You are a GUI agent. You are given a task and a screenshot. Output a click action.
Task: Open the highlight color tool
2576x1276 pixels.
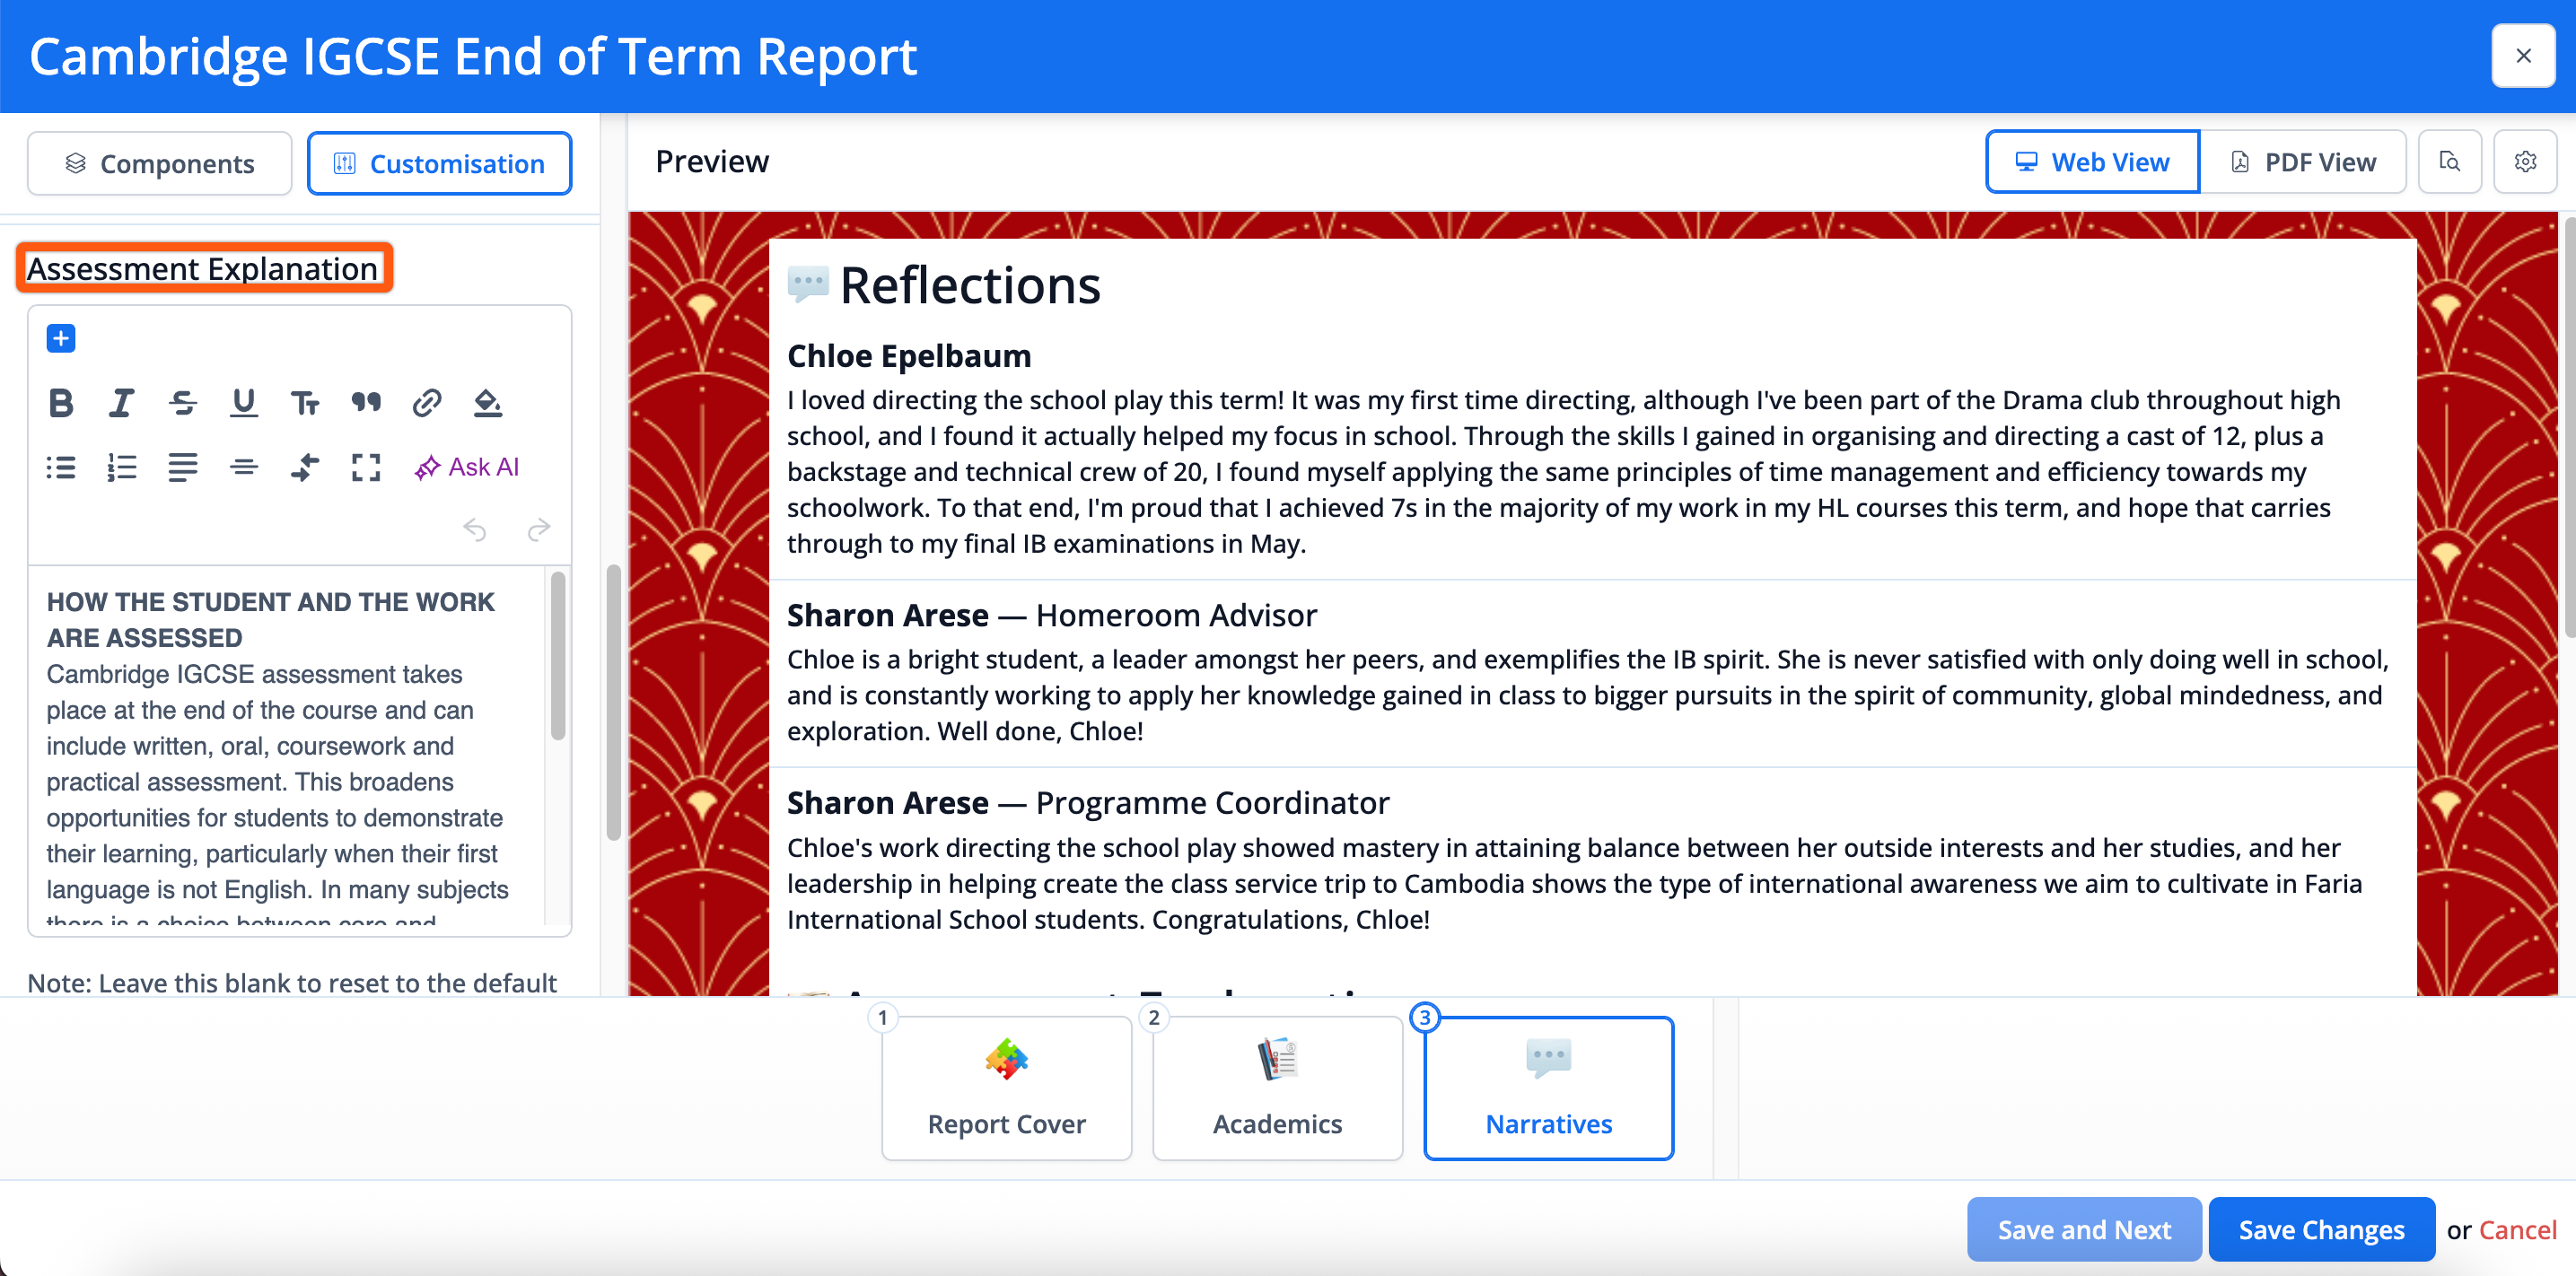[488, 403]
